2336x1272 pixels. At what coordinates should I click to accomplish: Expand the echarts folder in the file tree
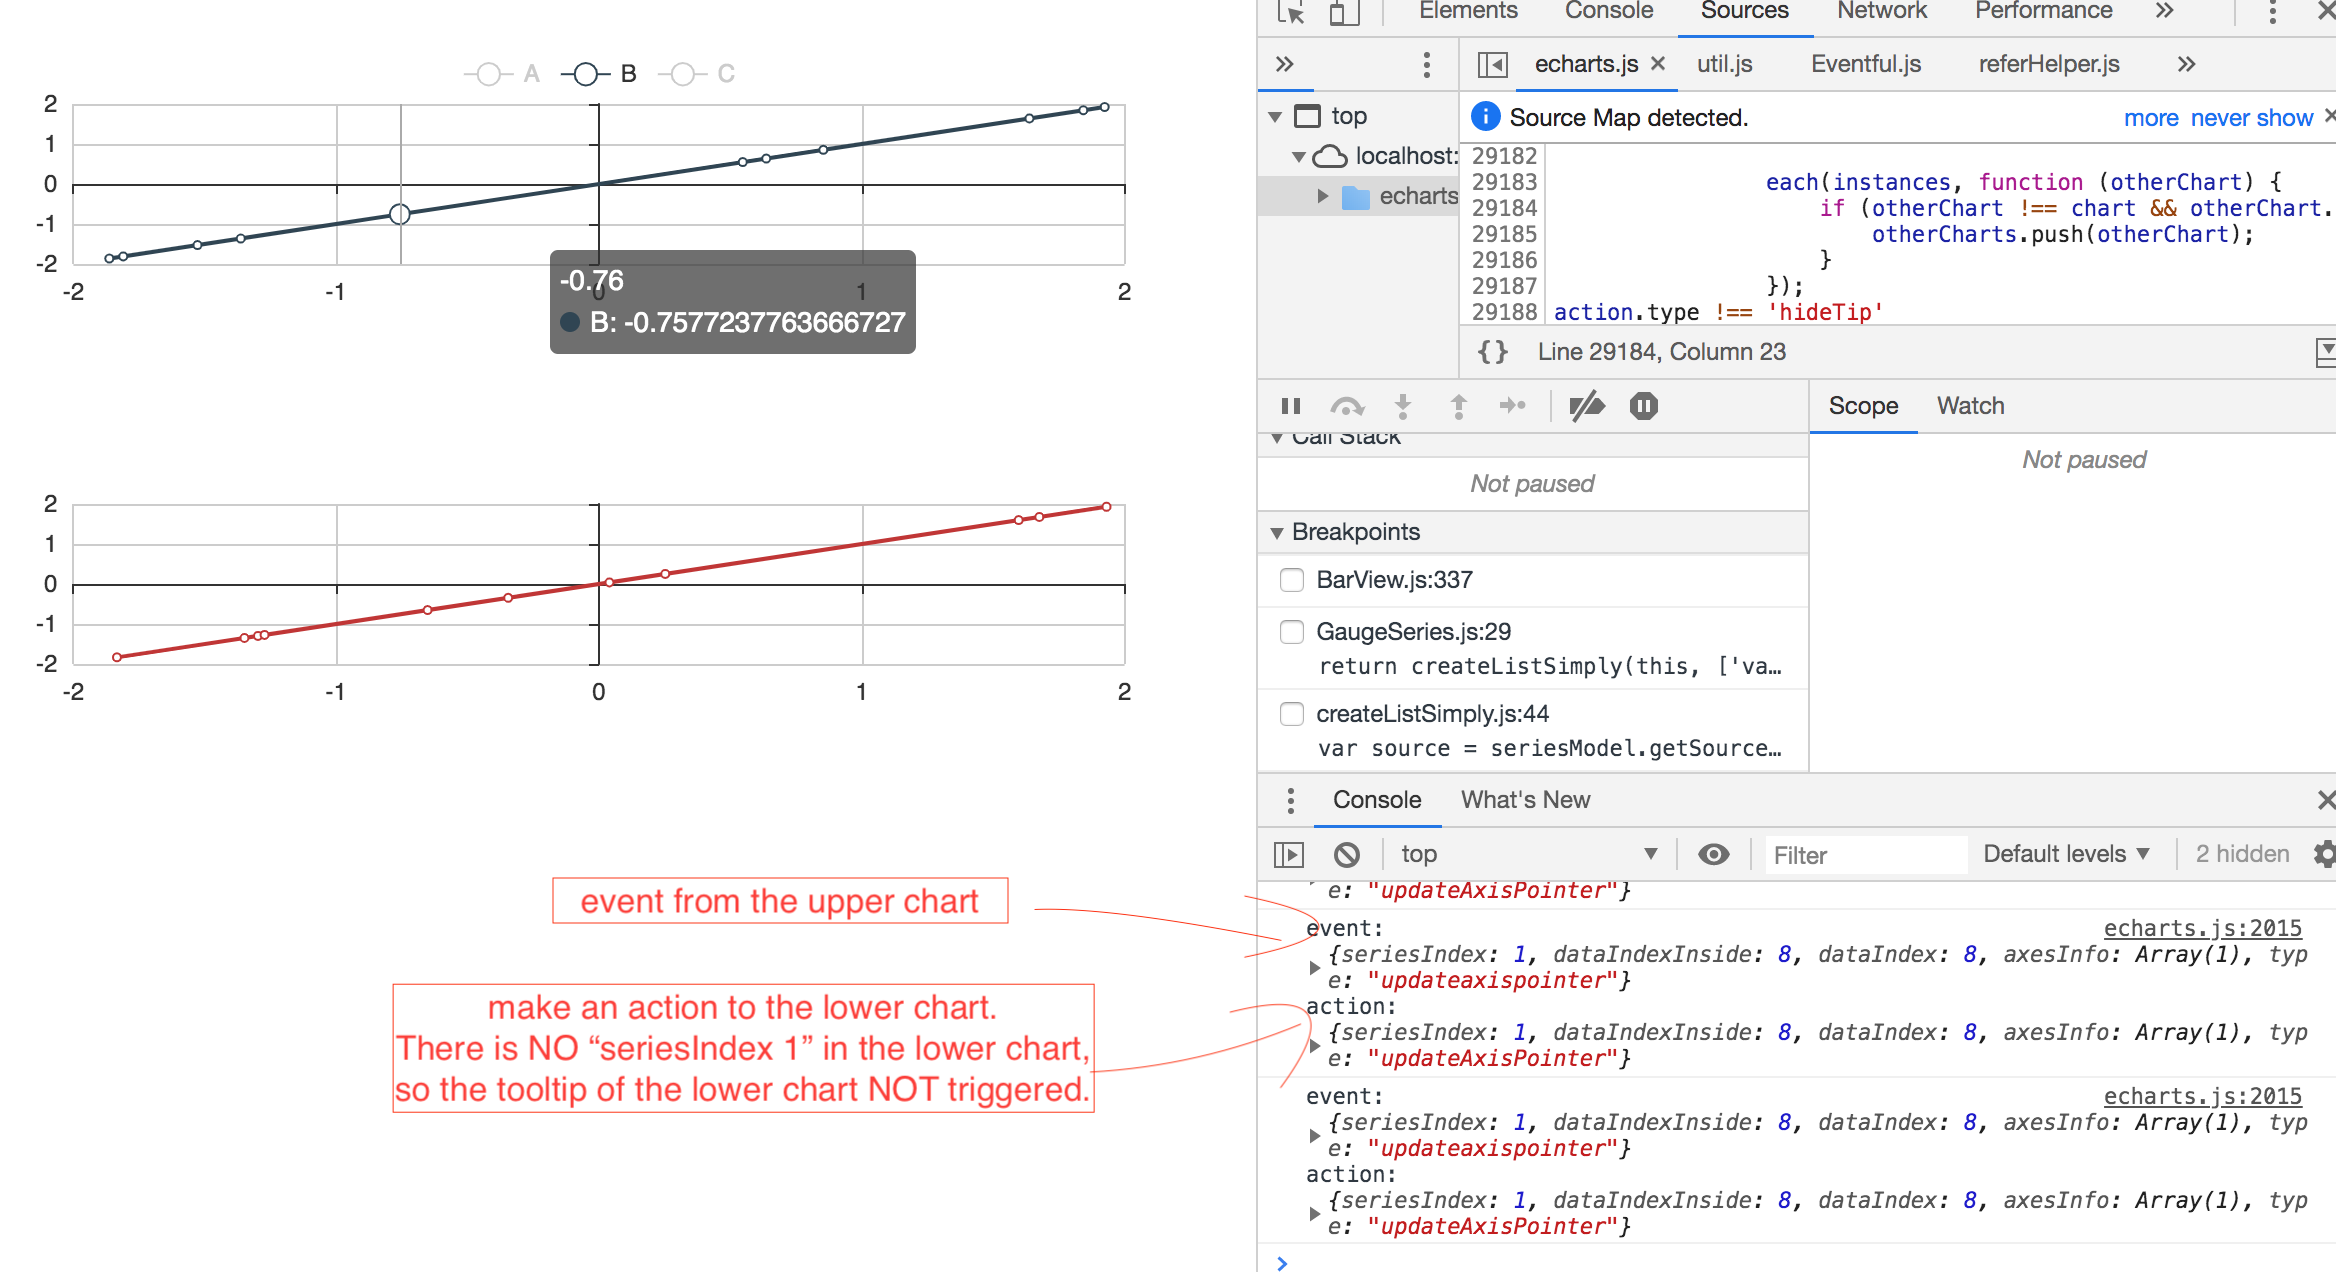click(1324, 195)
